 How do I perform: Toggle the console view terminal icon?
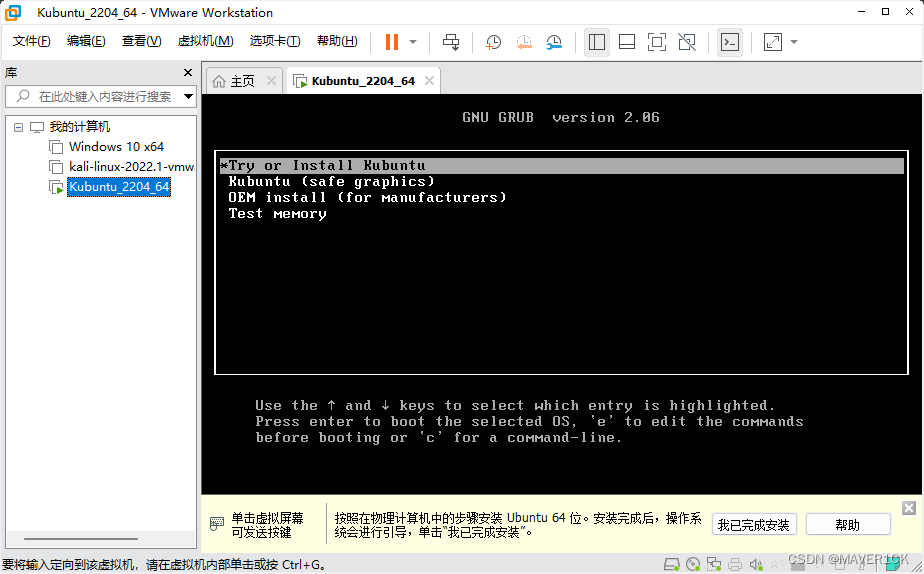[x=730, y=42]
